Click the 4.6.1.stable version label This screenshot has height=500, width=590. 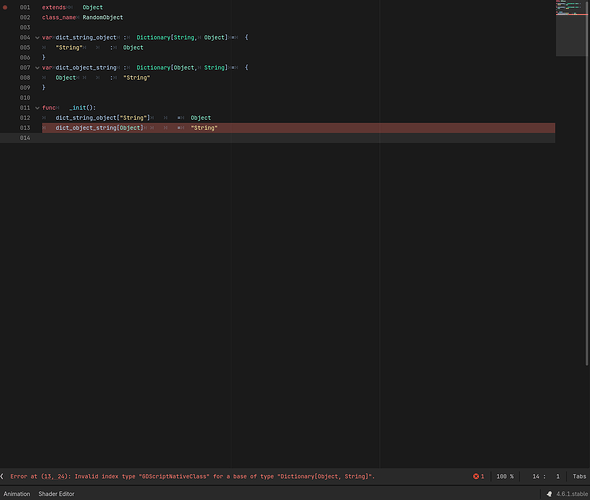572,494
